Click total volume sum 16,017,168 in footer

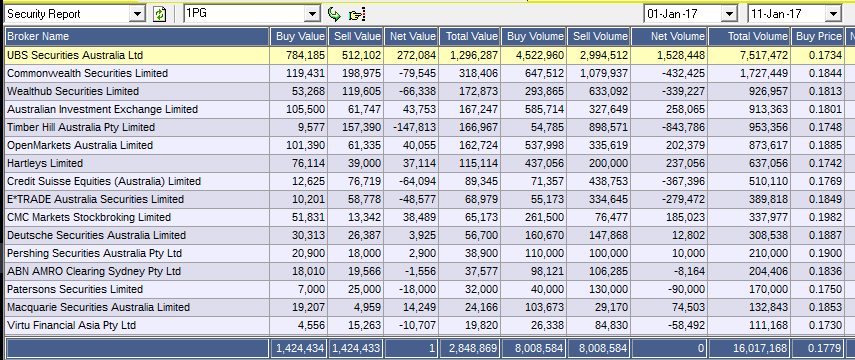click(x=749, y=348)
